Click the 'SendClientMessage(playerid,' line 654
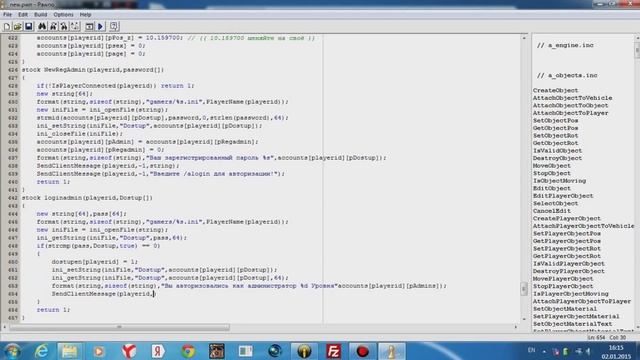Screen dimensions: 640x360 tap(103, 294)
